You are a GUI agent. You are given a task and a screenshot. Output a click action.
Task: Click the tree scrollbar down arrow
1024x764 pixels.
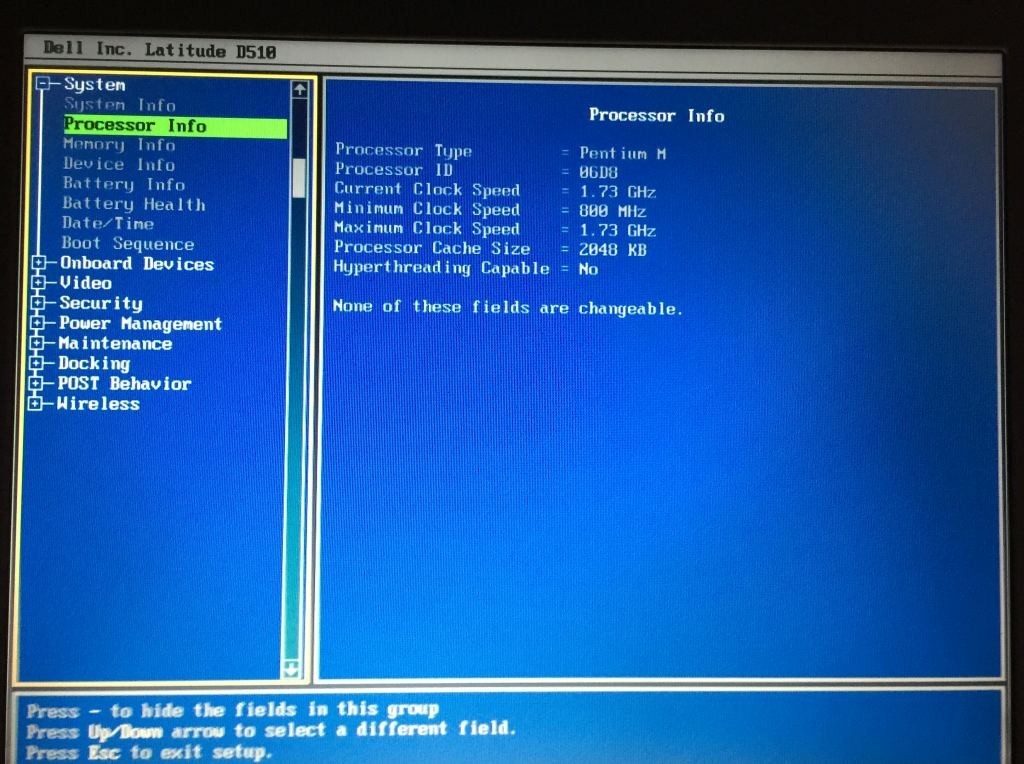[x=291, y=669]
